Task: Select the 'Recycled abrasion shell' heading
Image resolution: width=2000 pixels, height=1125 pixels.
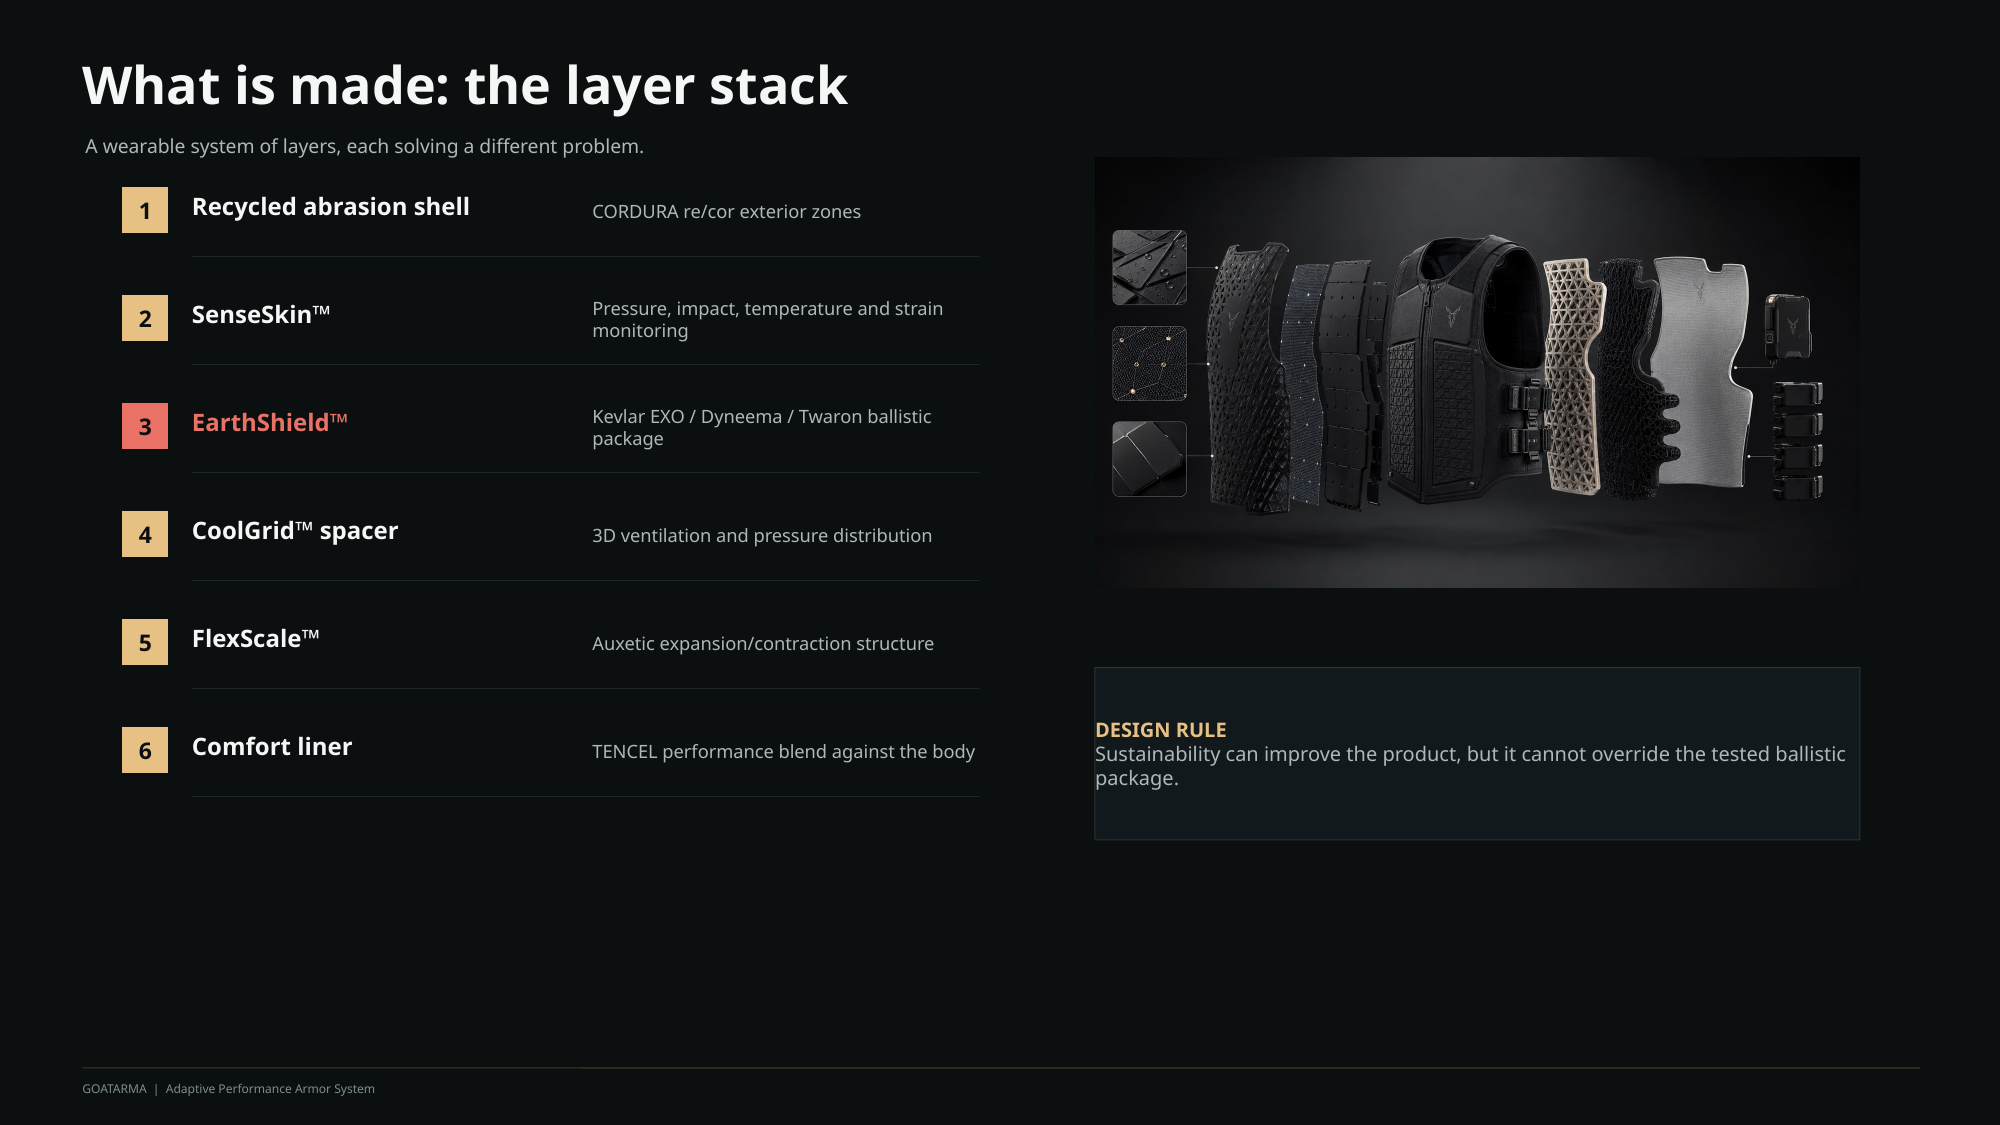Action: click(330, 207)
